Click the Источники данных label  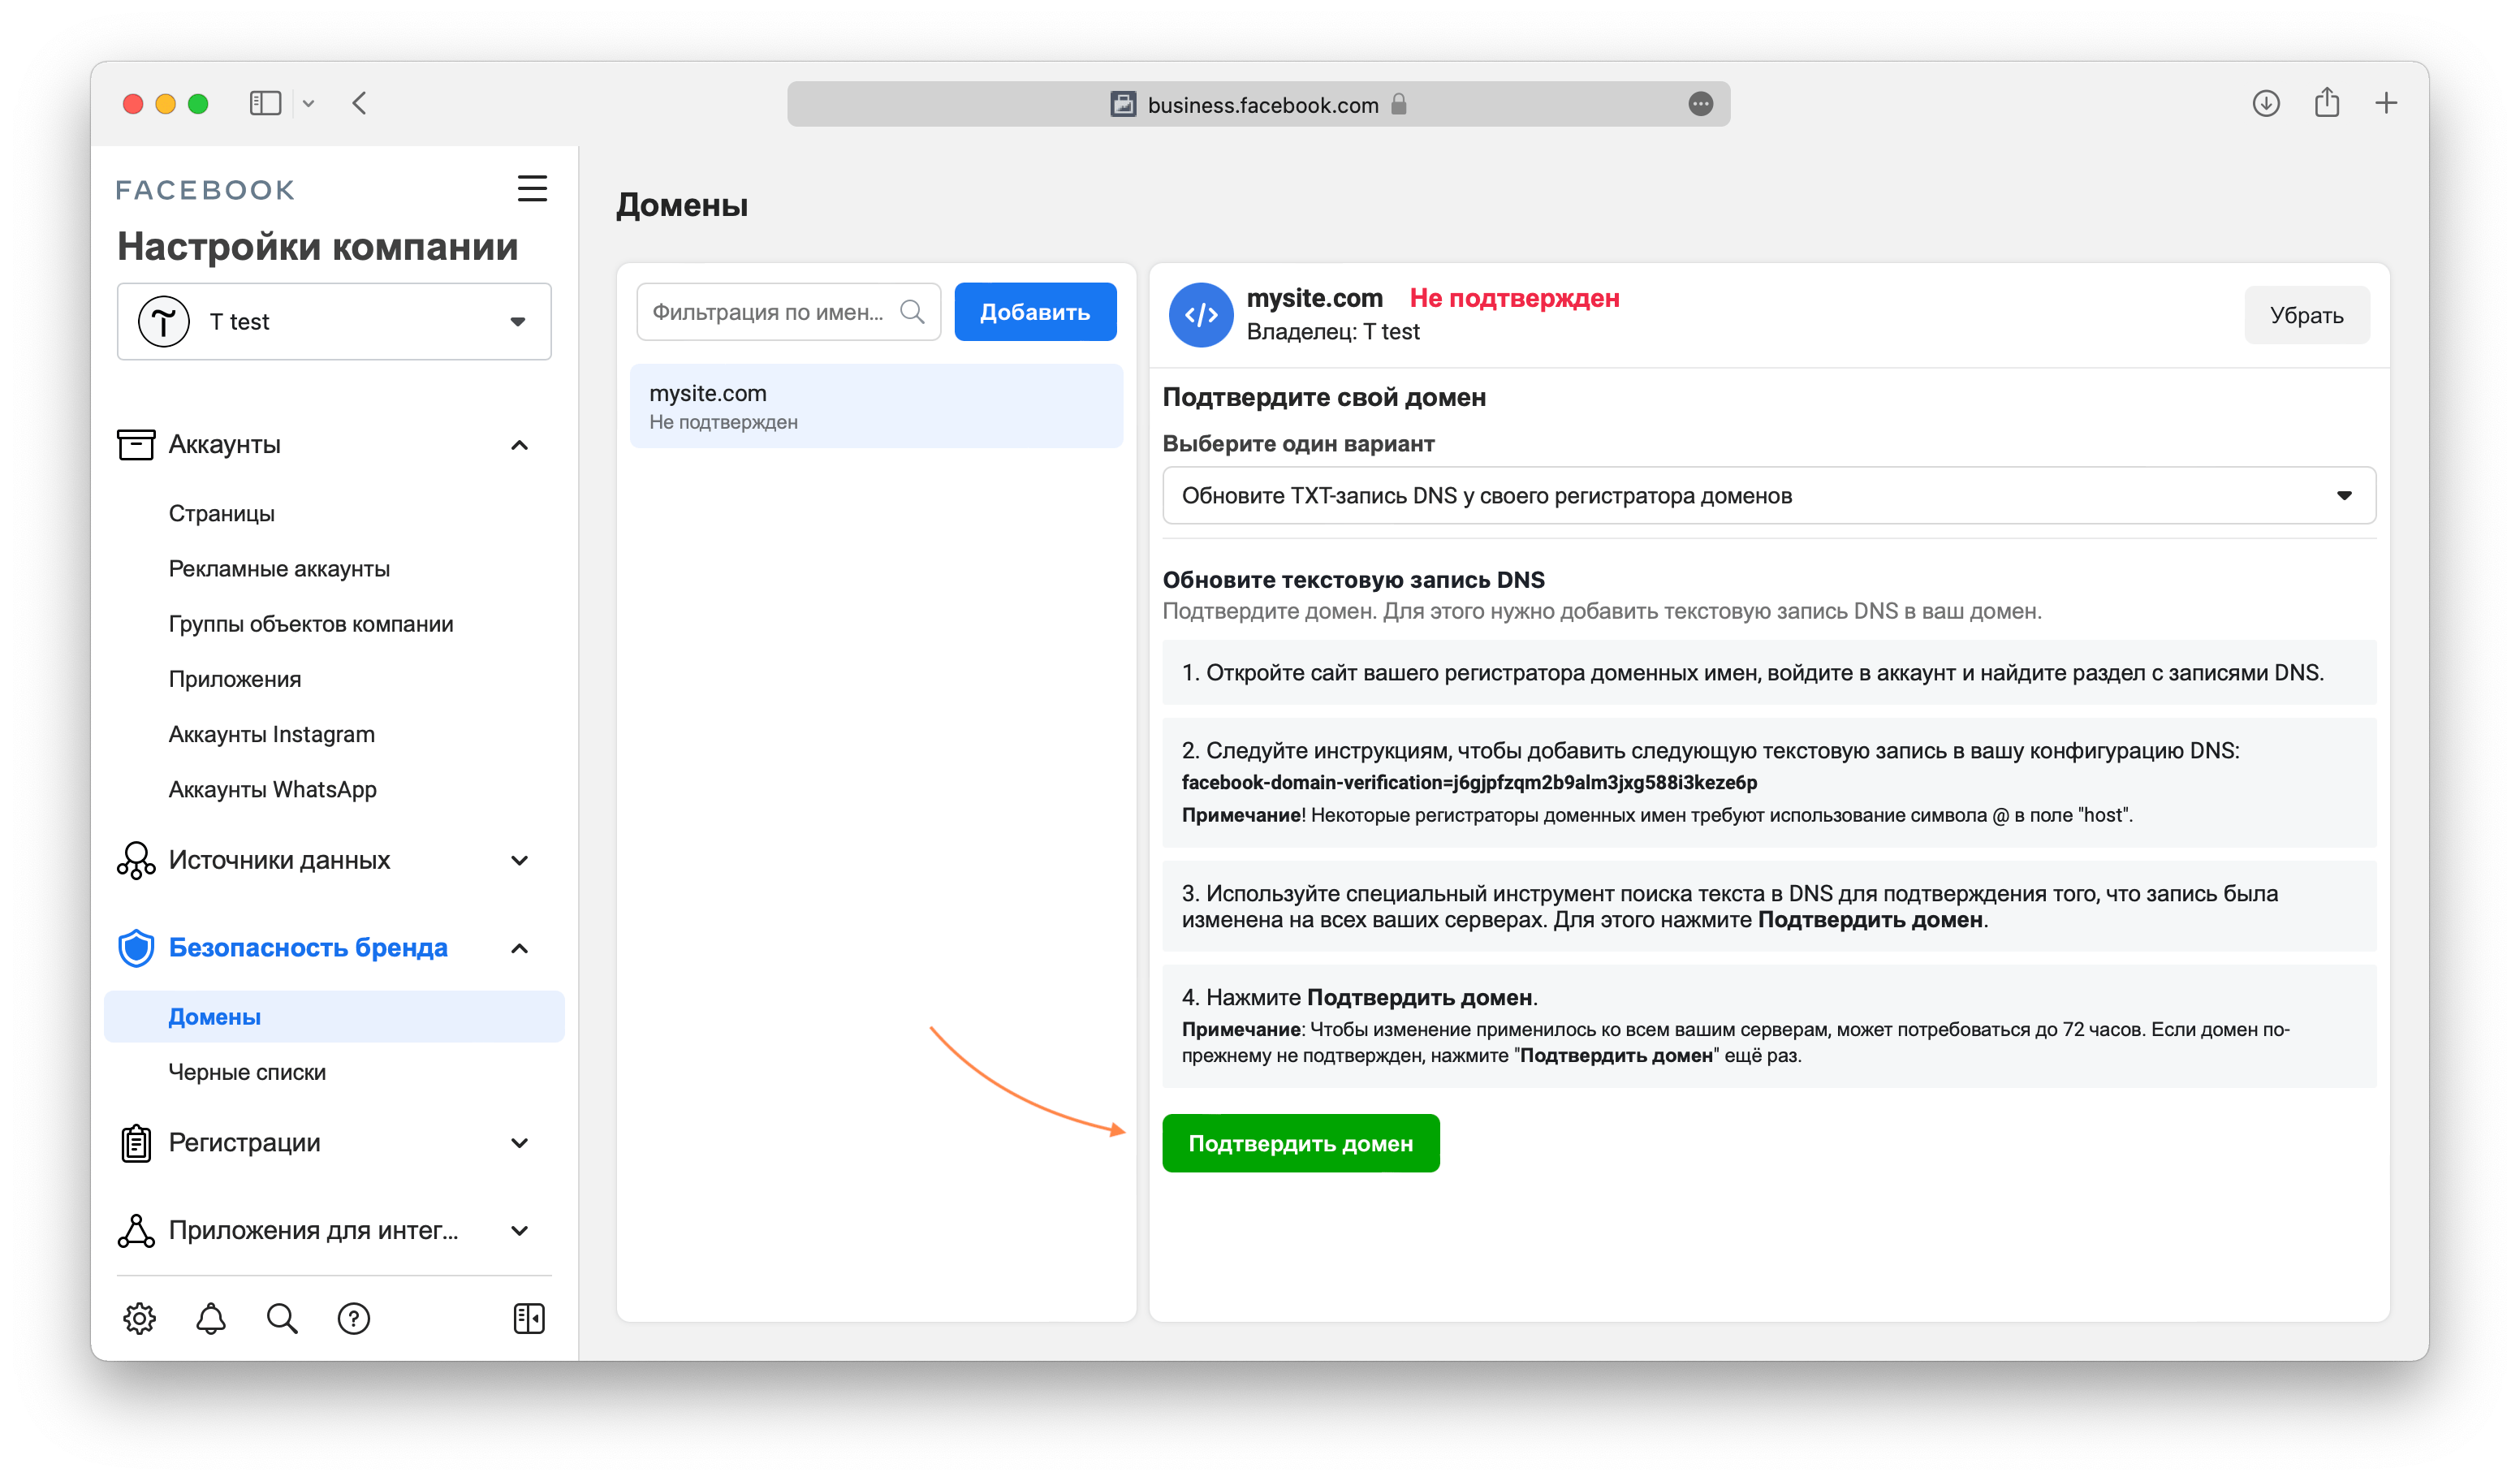[x=279, y=860]
